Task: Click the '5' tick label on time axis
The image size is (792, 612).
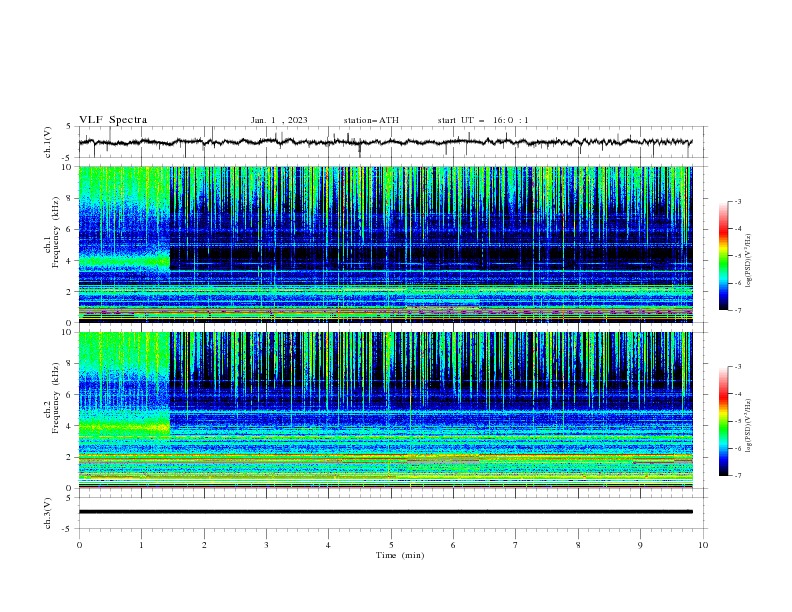Action: coord(391,545)
